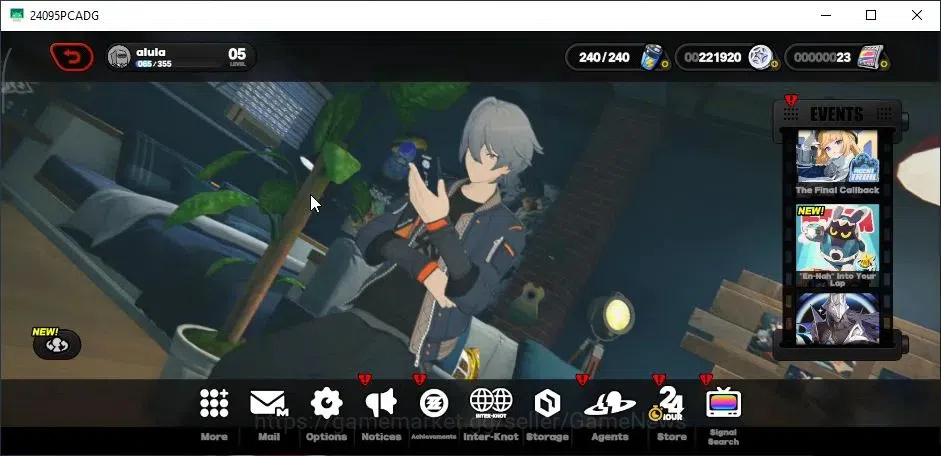Click the EVENTS panel header
This screenshot has height=456, width=941.
[837, 113]
